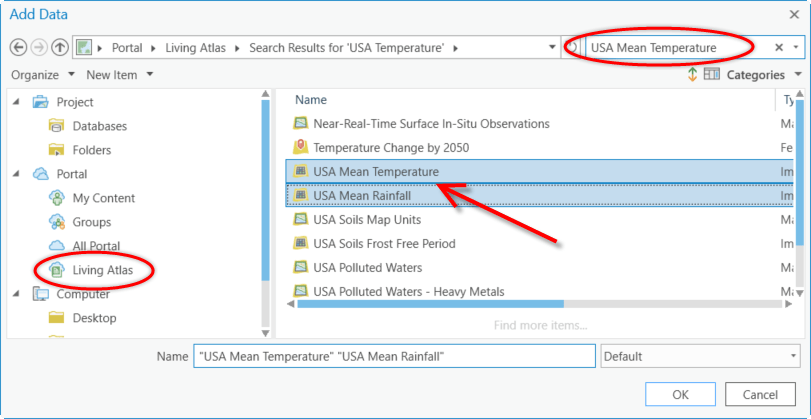811x419 pixels.
Task: Click the My Content icon
Action: 56,198
